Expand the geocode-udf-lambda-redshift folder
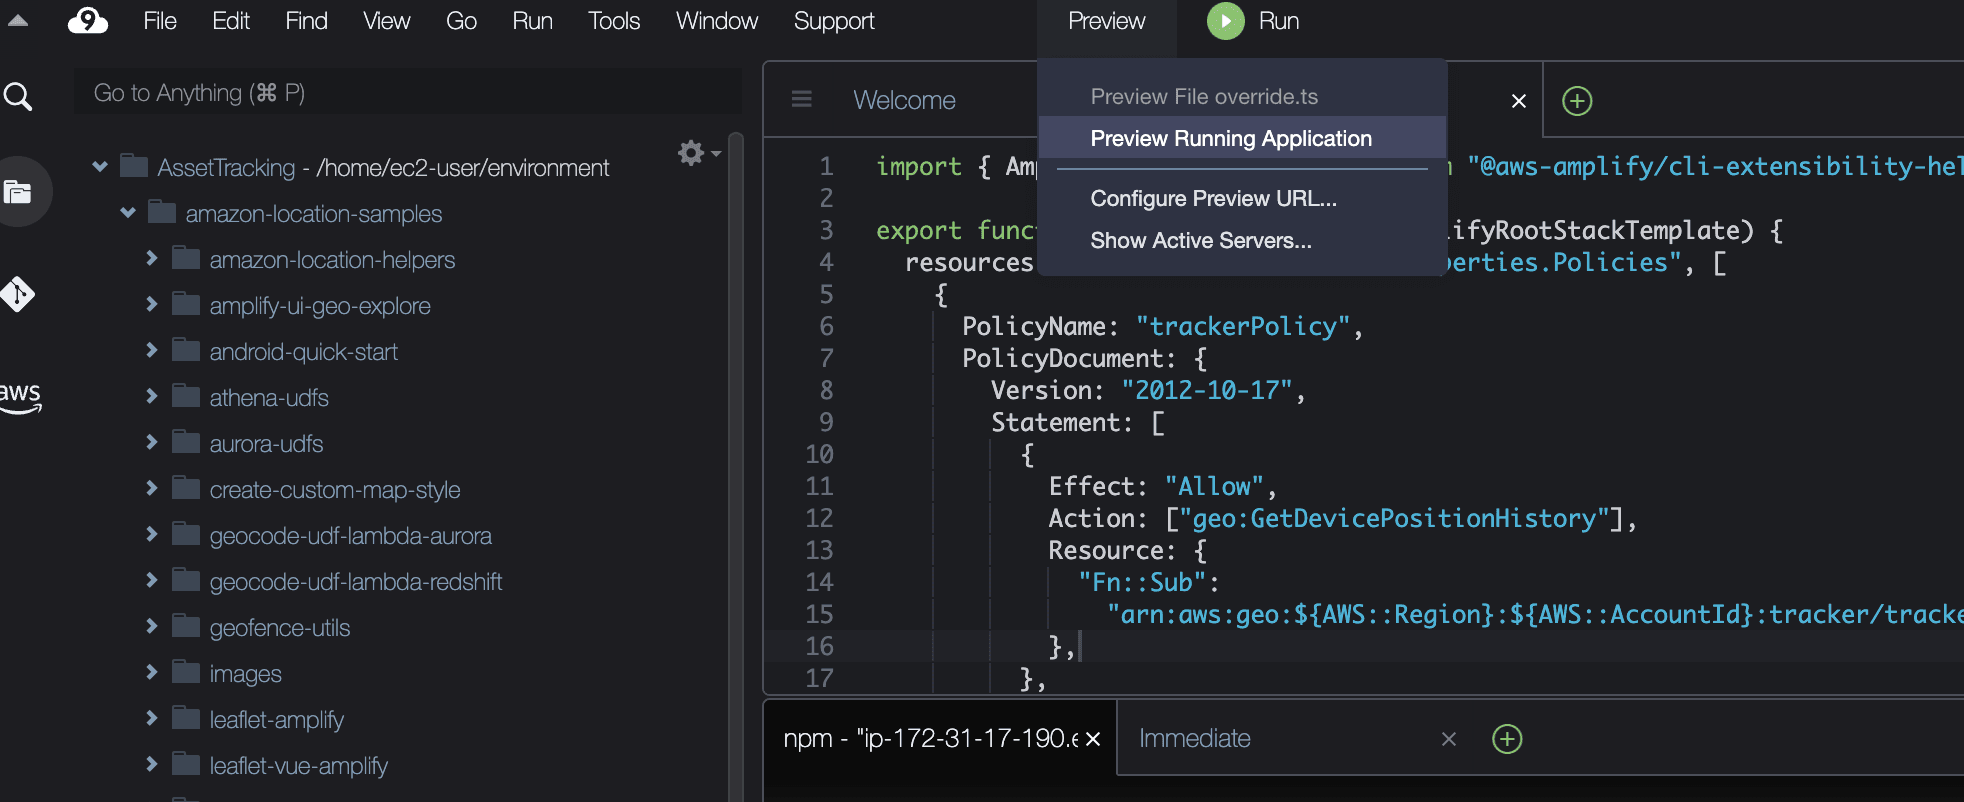Viewport: 1964px width, 802px height. (x=152, y=580)
